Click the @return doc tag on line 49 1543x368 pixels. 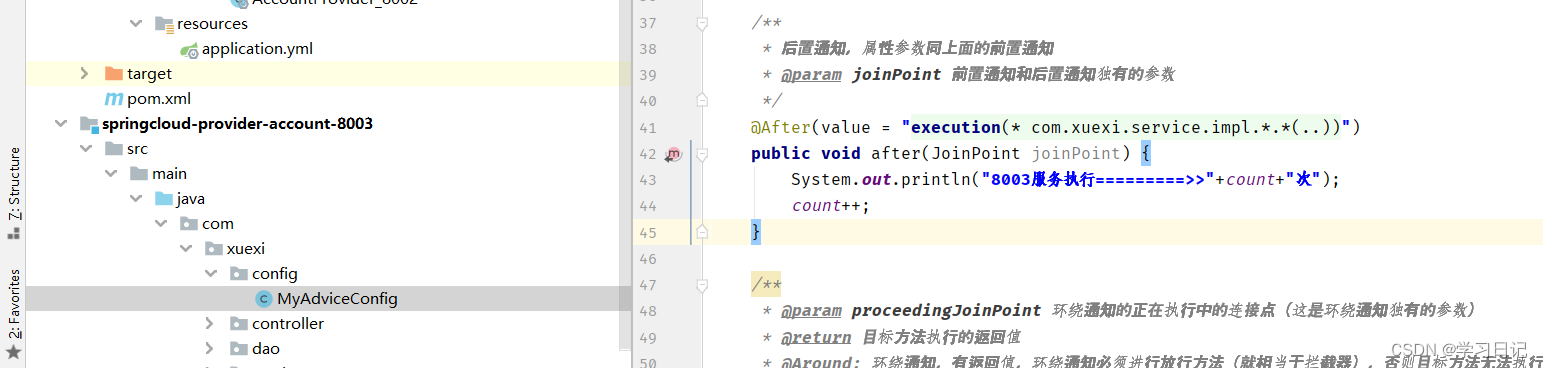[x=816, y=337]
